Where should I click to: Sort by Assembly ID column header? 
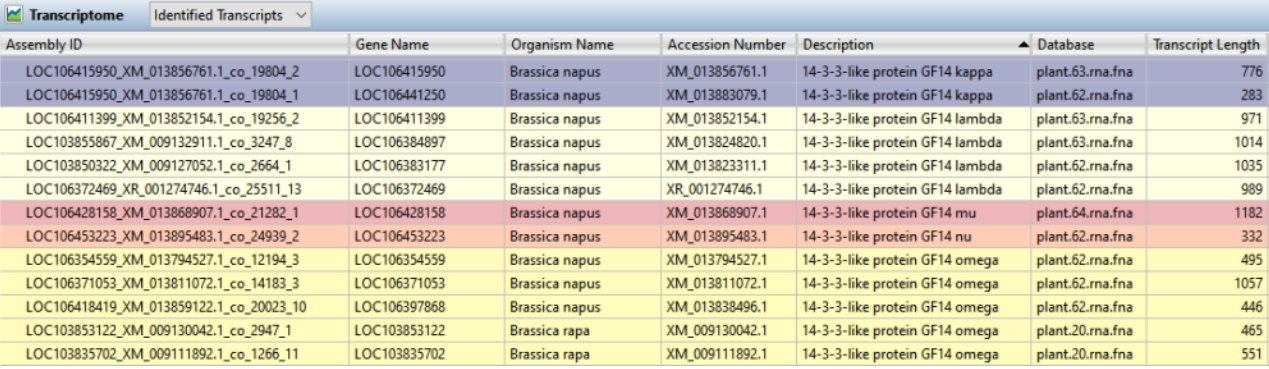tap(175, 45)
